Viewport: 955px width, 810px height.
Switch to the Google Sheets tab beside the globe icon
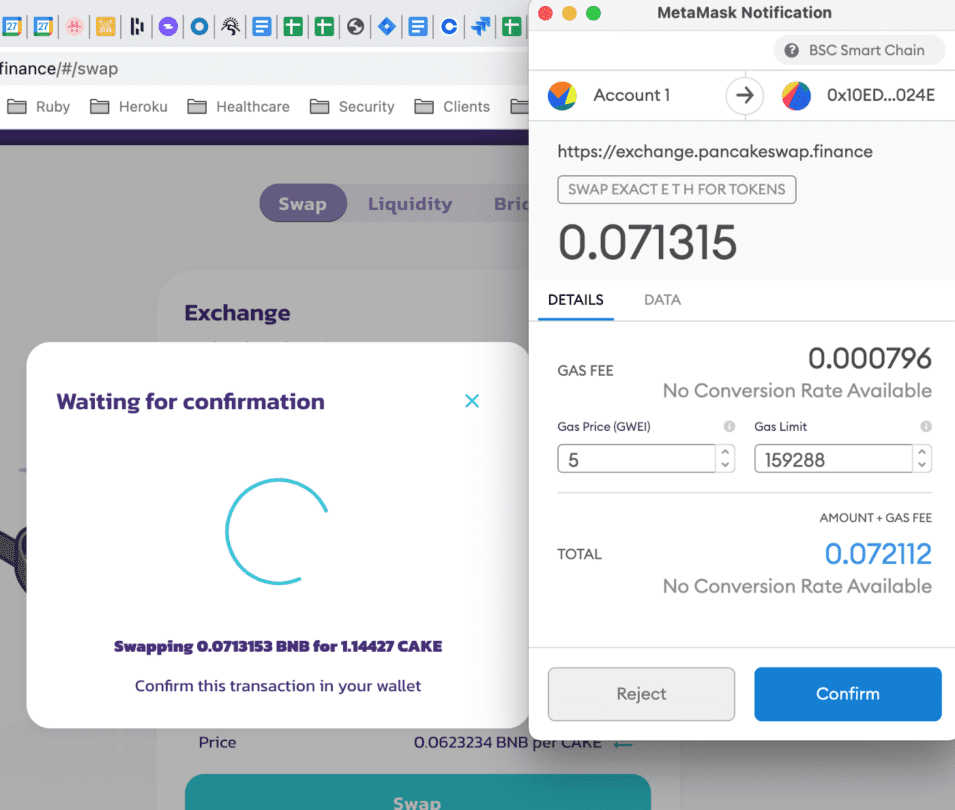pos(325,26)
